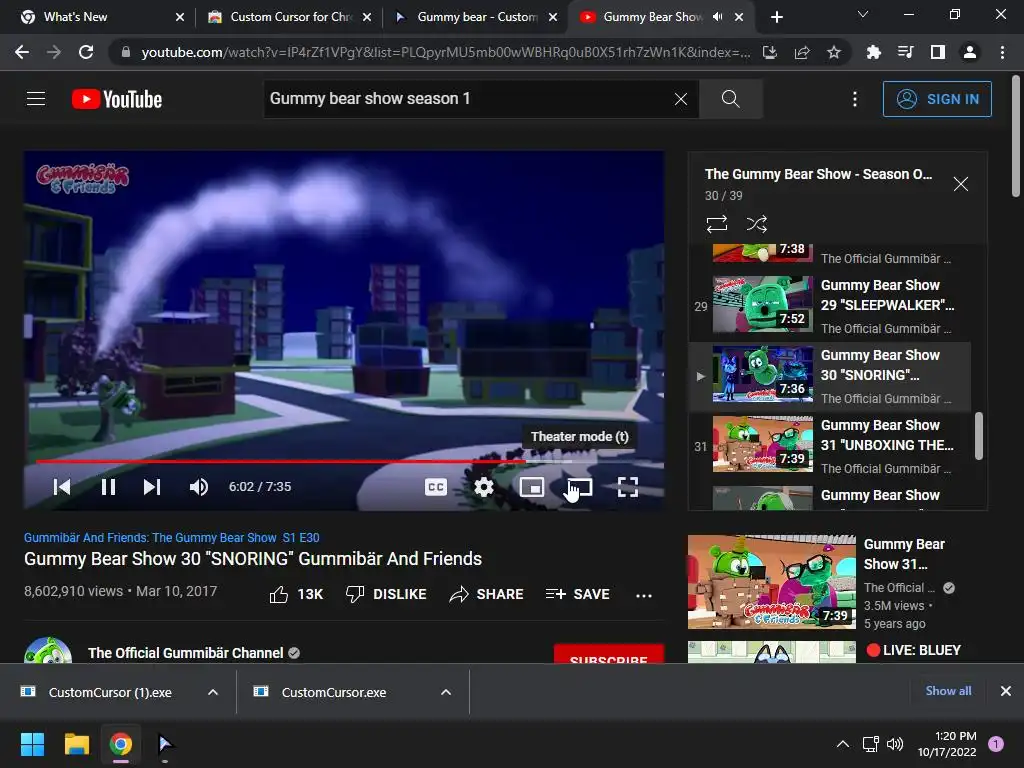Close the downloads bar
Image resolution: width=1024 pixels, height=768 pixels.
(1006, 691)
